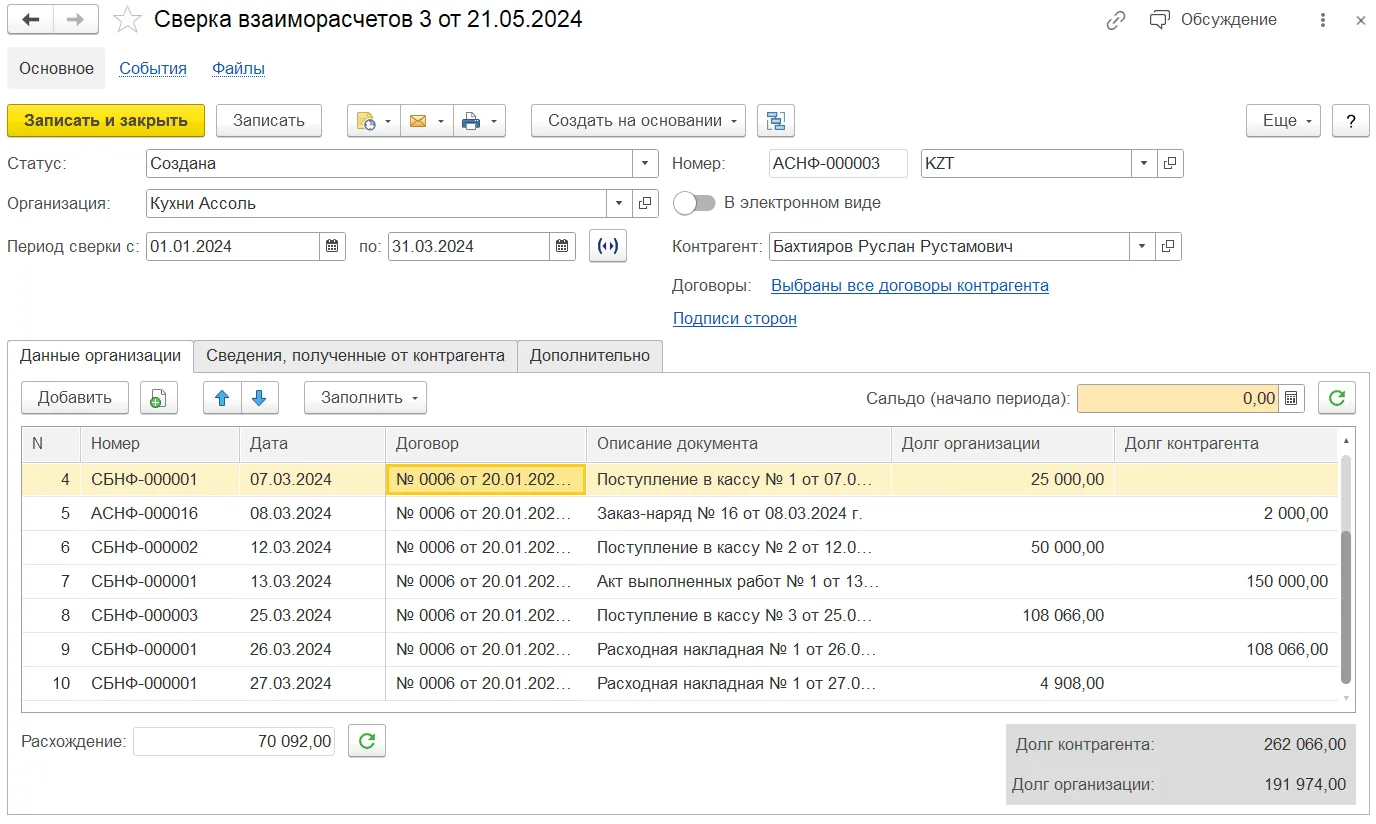The image size is (1376, 824).
Task: Show document structure of subordination icon
Action: coord(776,121)
